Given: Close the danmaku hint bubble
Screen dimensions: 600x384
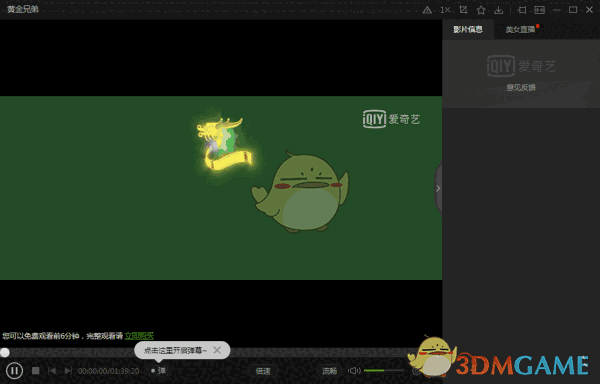Looking at the screenshot, I should click(217, 350).
